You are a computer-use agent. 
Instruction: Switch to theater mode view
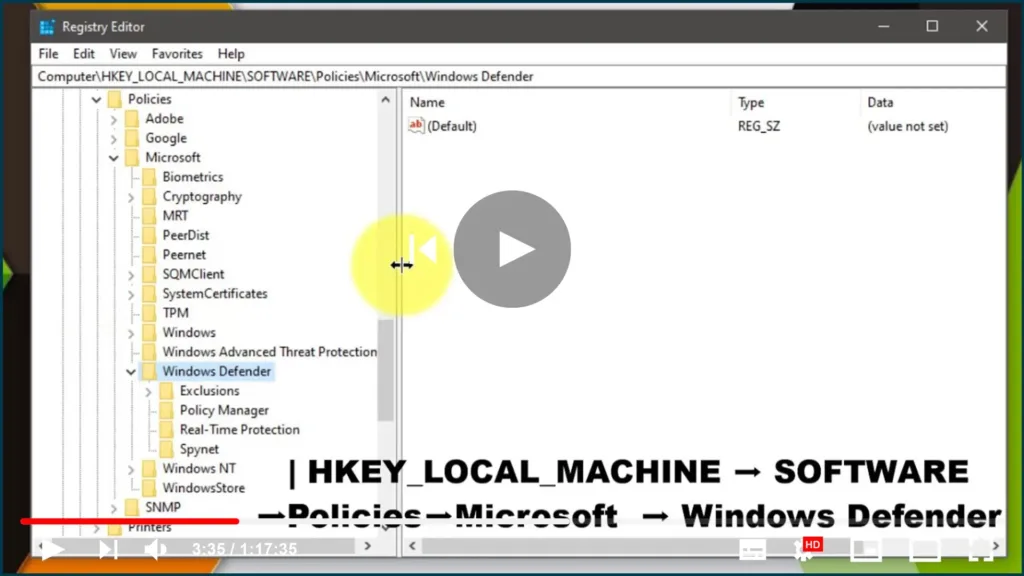tap(924, 549)
